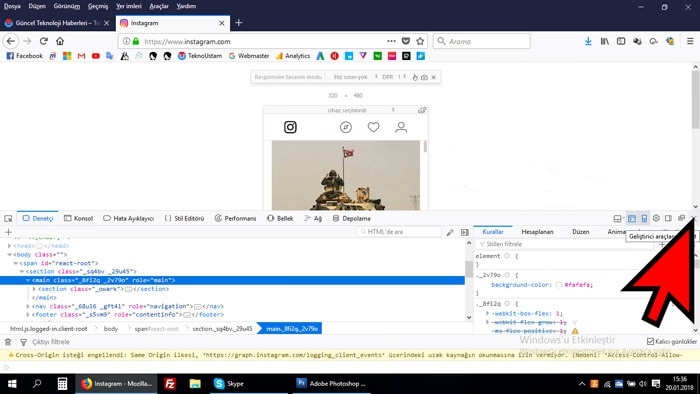Toggle the Kalıcı günlükler checkbox
700x394 pixels.
coord(650,342)
